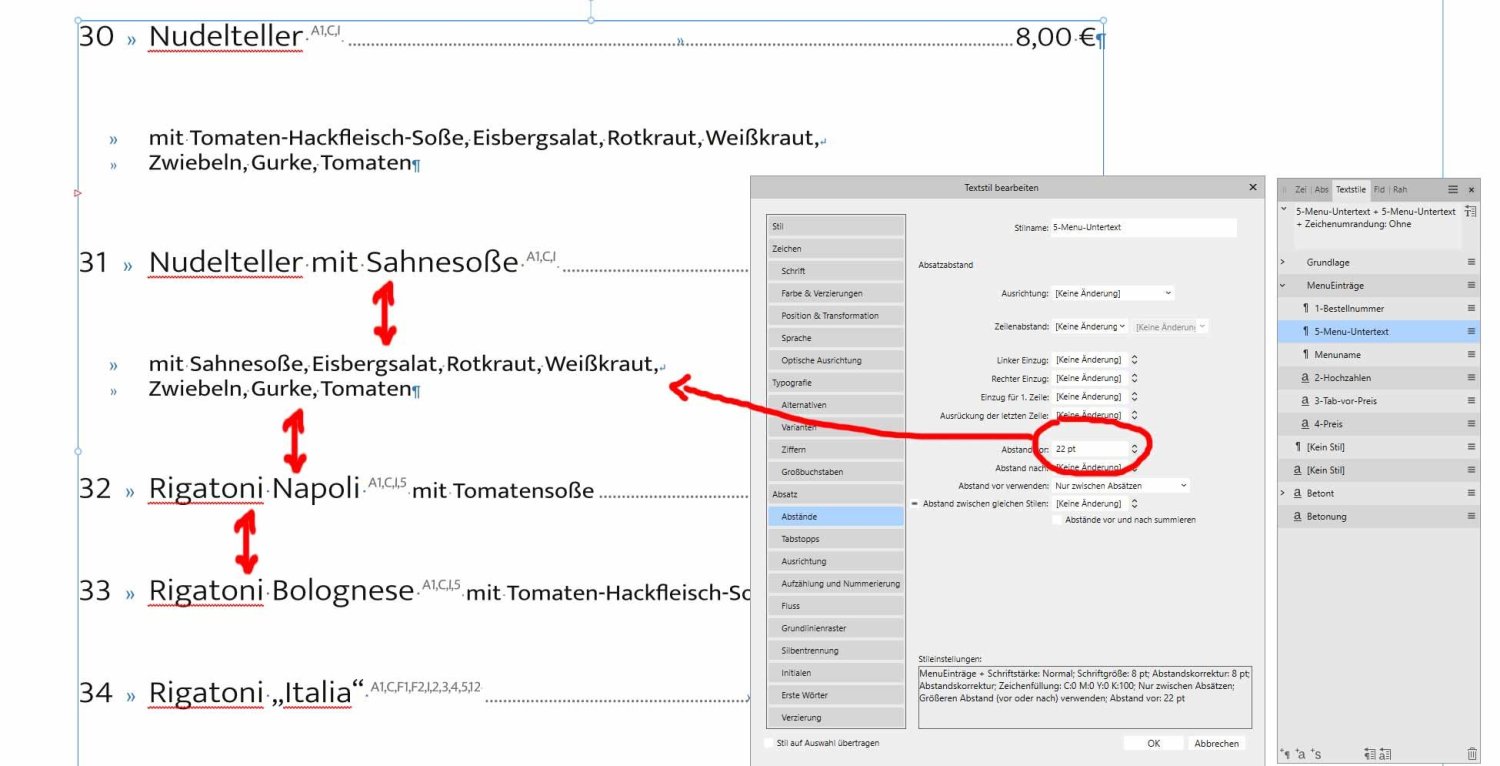Delete the selected text style
This screenshot has width=1500, height=766.
tap(1472, 755)
